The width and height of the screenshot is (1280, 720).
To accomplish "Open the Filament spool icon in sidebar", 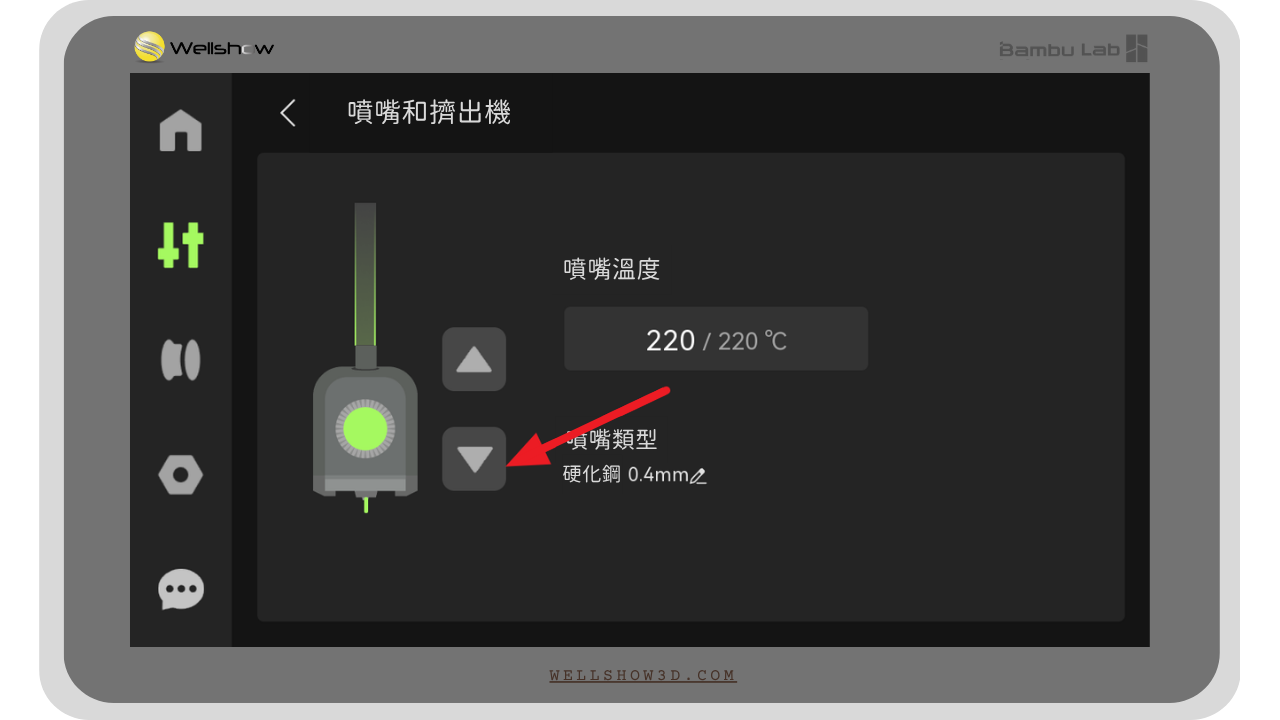I will click(181, 360).
